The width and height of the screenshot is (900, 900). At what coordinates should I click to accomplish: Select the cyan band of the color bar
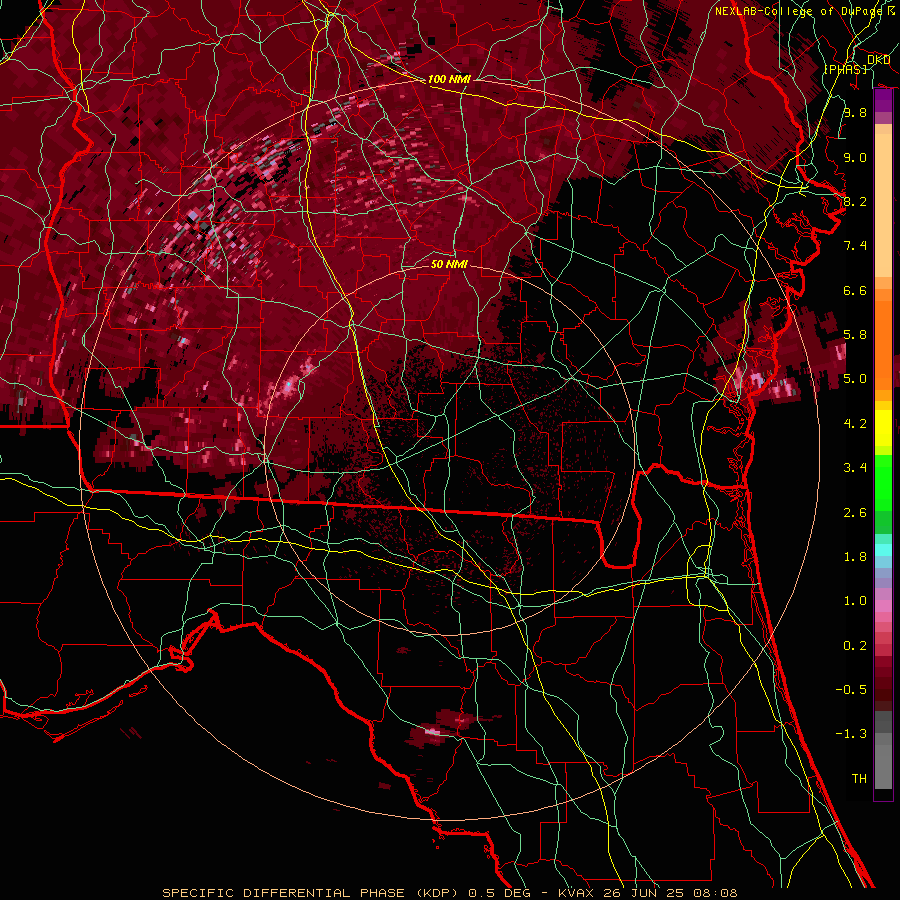[x=883, y=549]
